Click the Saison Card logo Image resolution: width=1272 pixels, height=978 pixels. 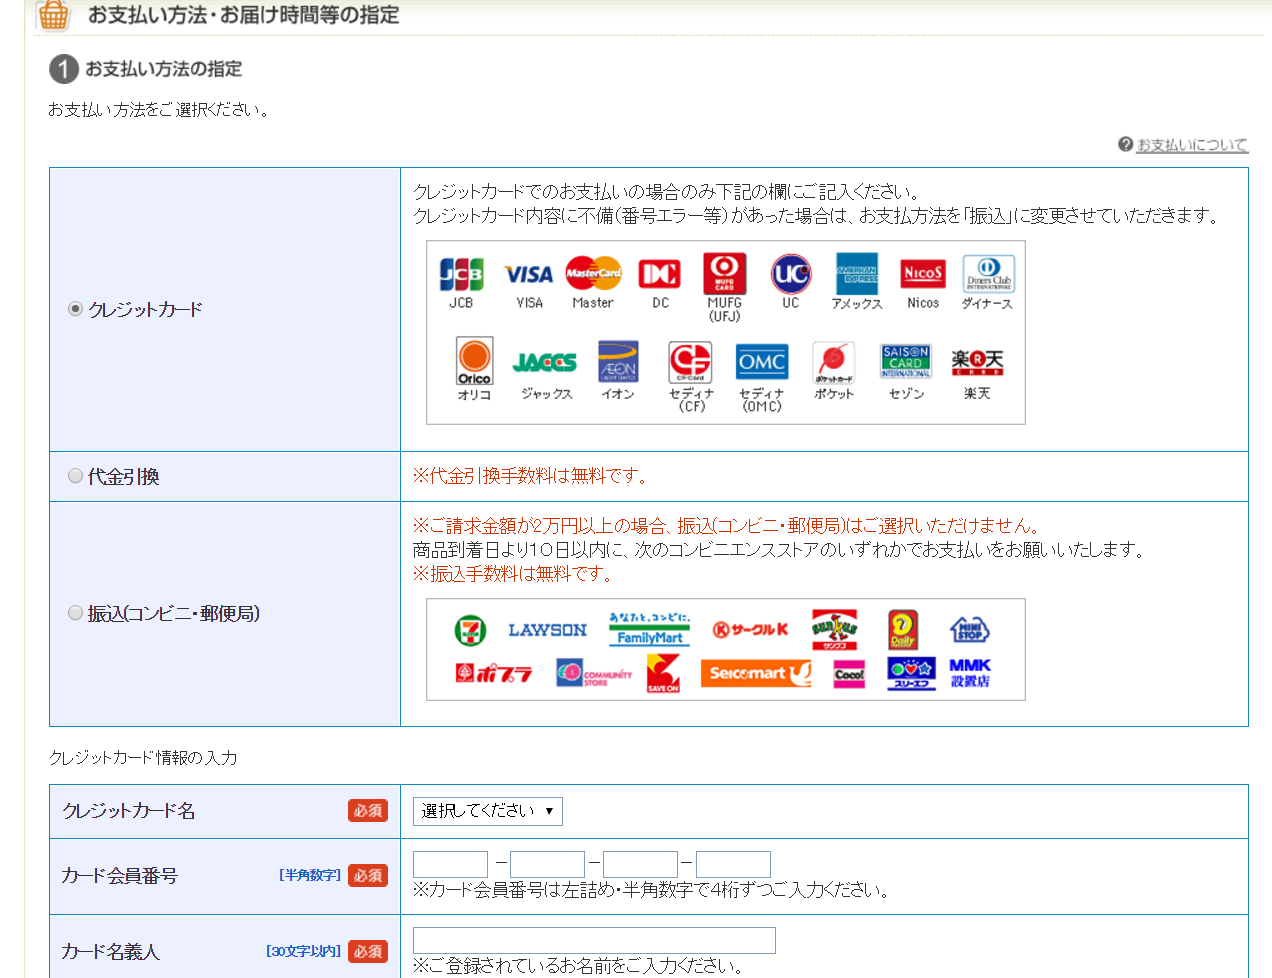tap(906, 362)
